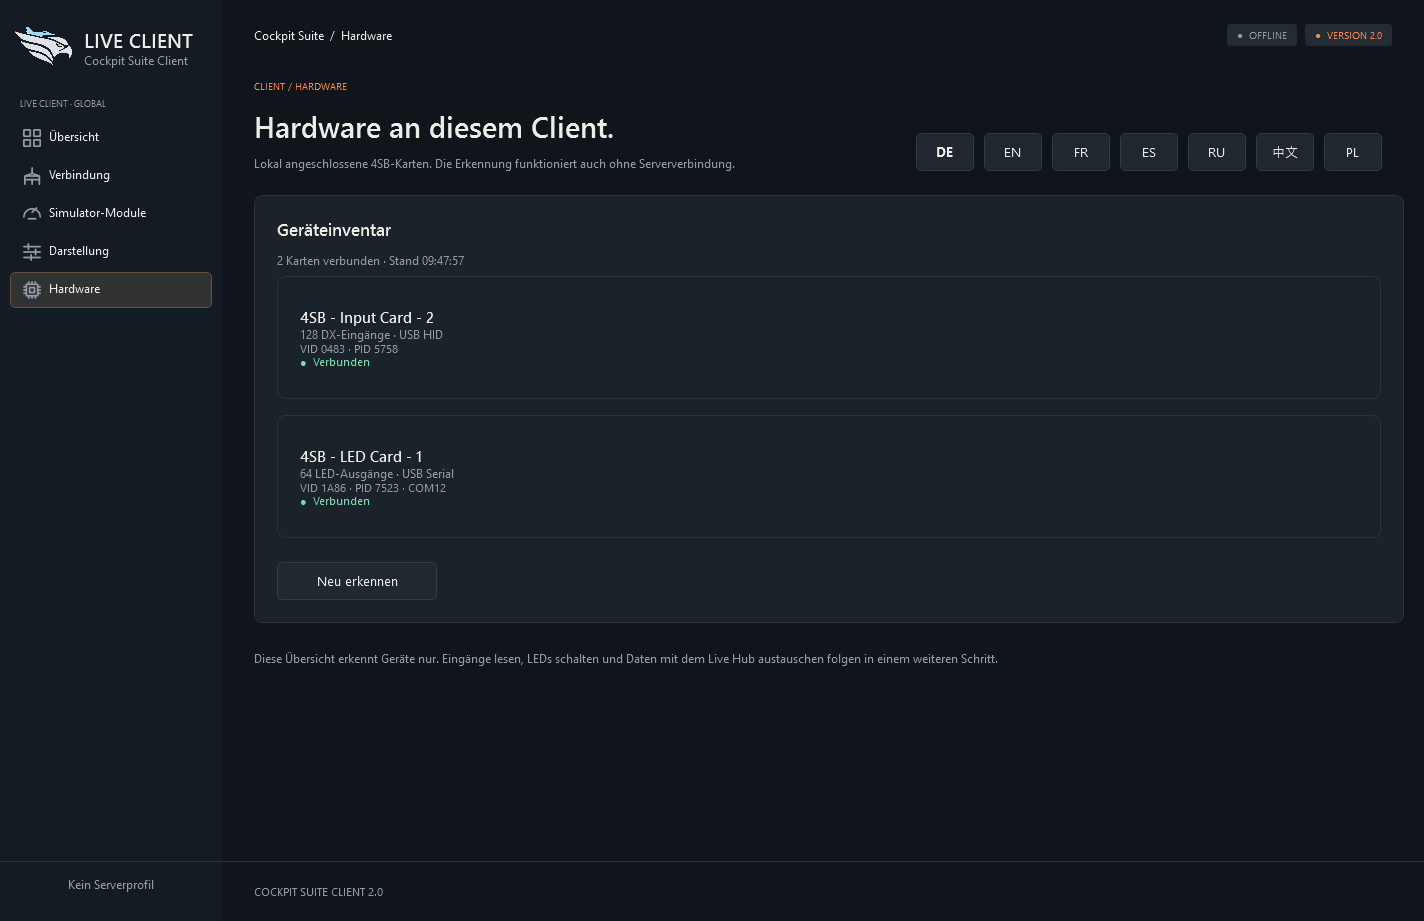Go to Verbindung in sidebar

pyautogui.click(x=111, y=176)
